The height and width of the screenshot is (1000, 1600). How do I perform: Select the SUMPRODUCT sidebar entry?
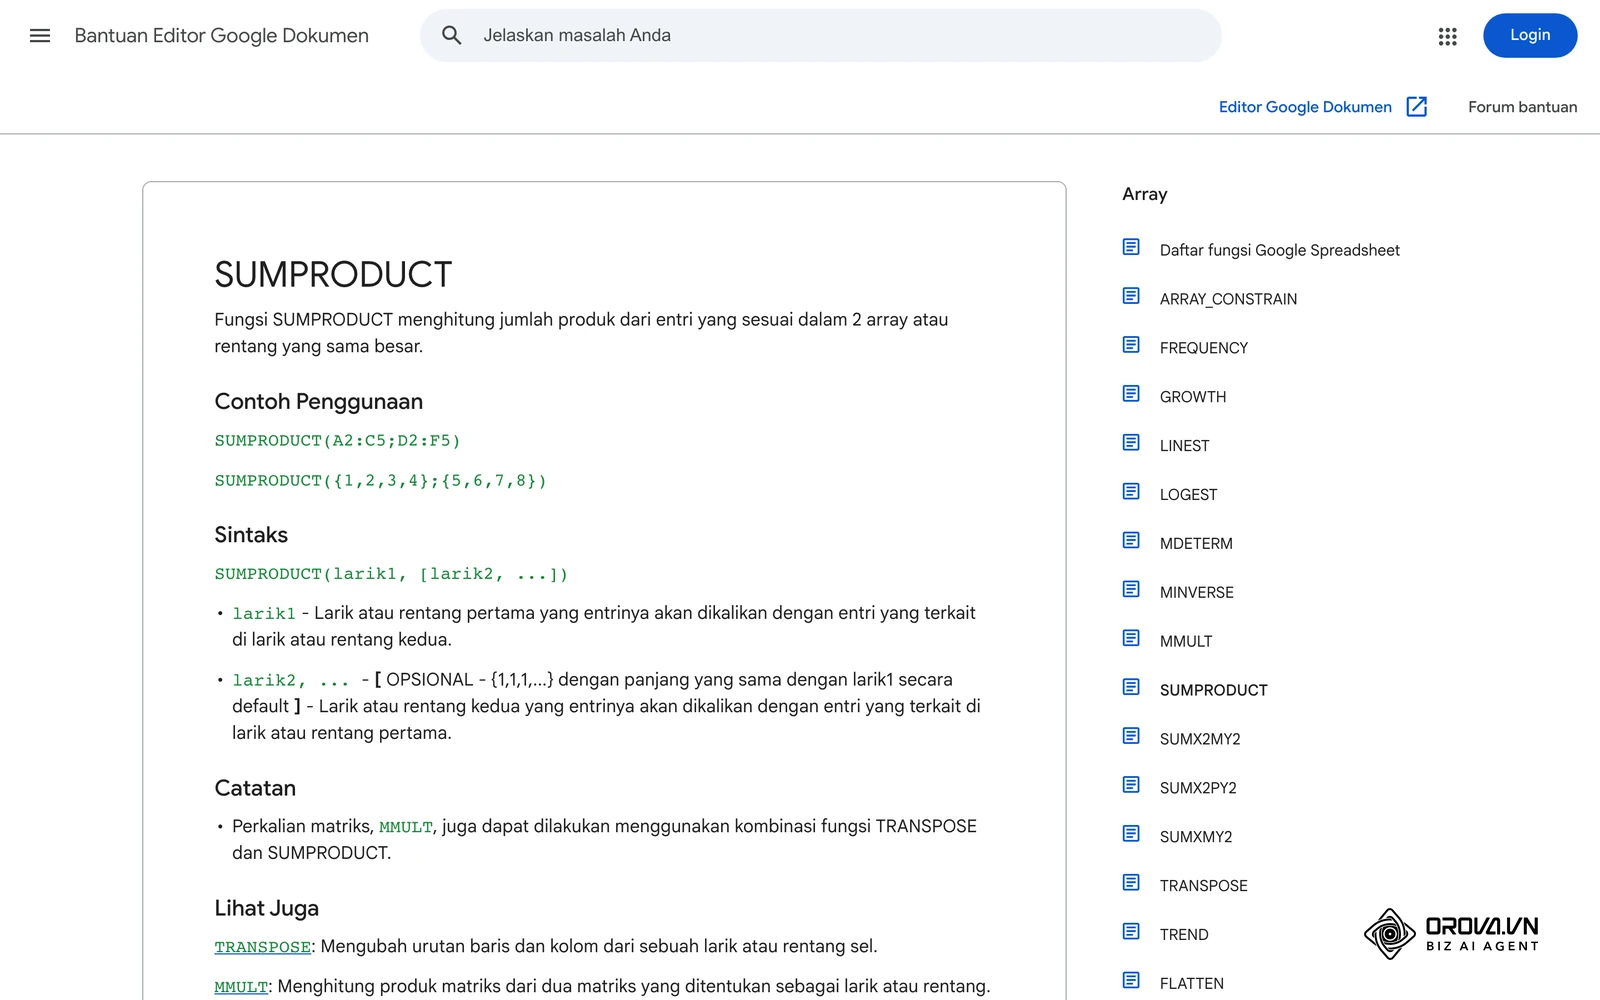(x=1214, y=691)
